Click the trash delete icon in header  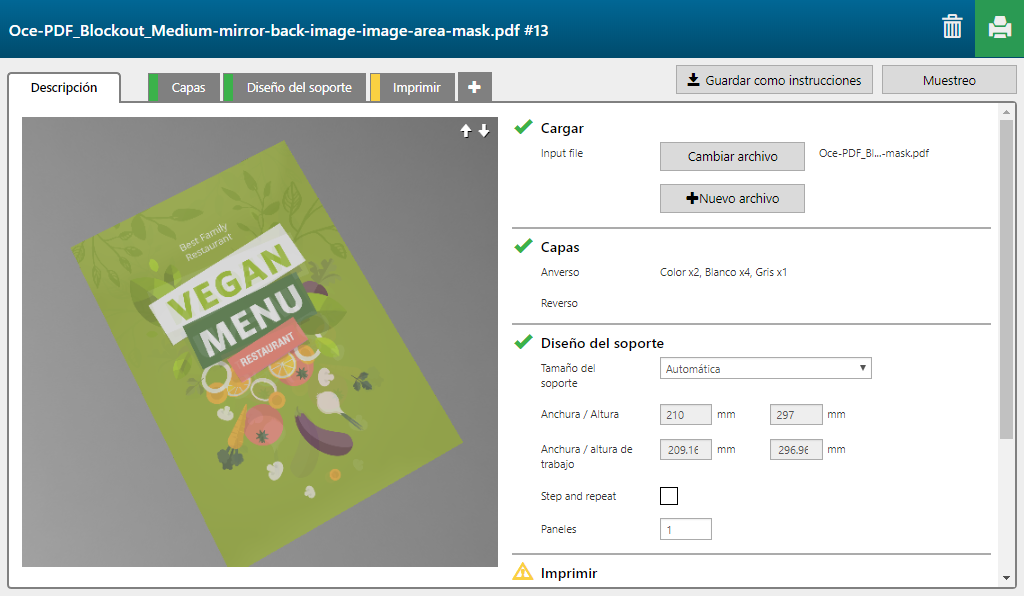(x=952, y=27)
